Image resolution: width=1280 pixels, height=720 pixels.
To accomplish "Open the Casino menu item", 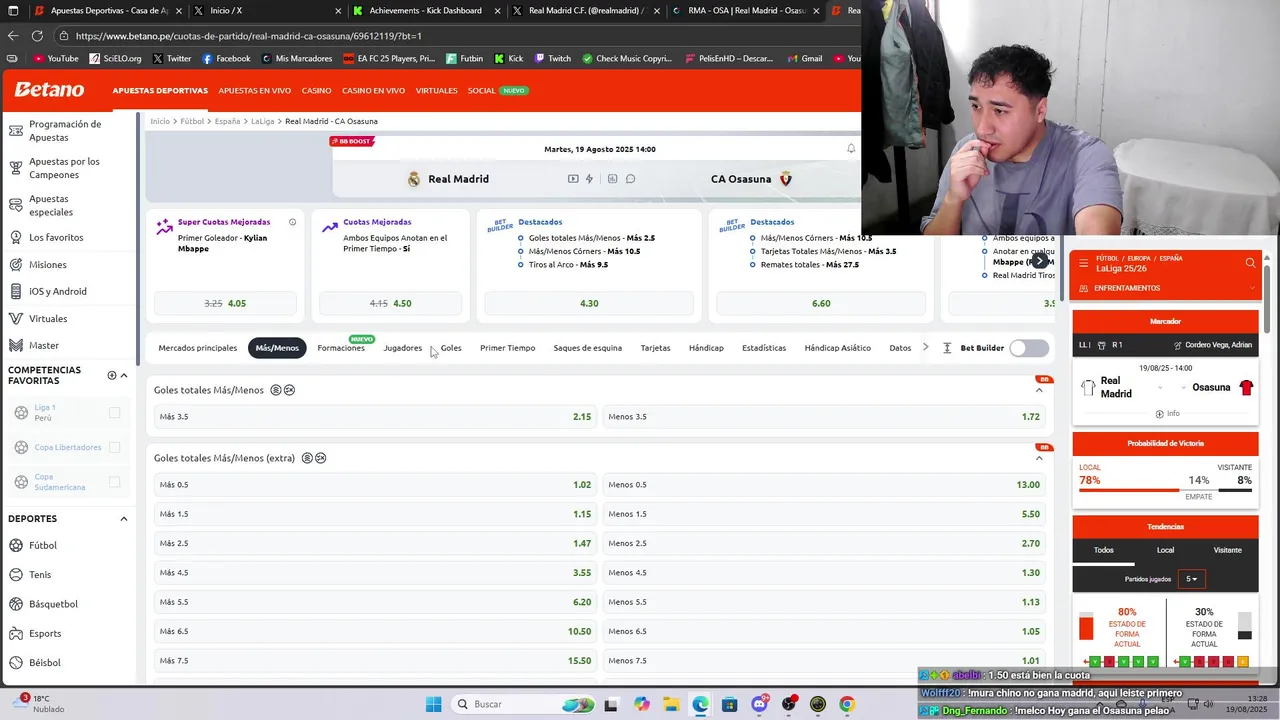I will [x=317, y=90].
